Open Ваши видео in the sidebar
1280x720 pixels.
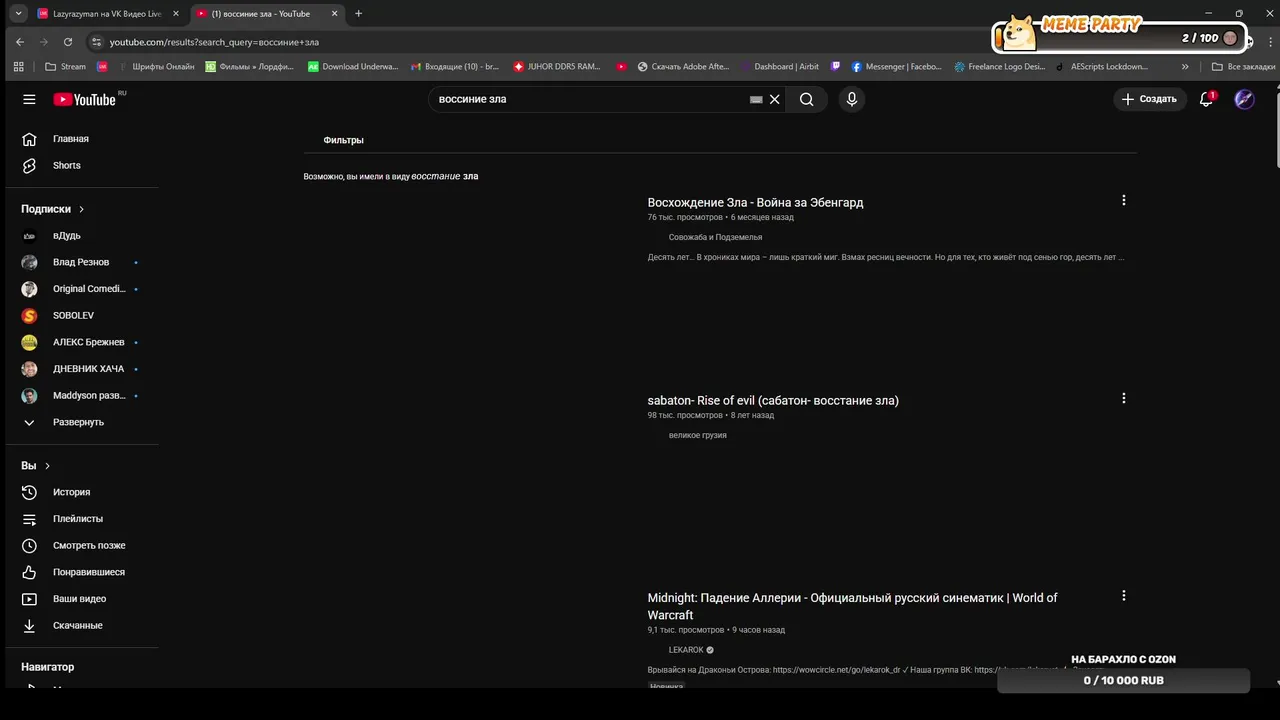(x=81, y=599)
